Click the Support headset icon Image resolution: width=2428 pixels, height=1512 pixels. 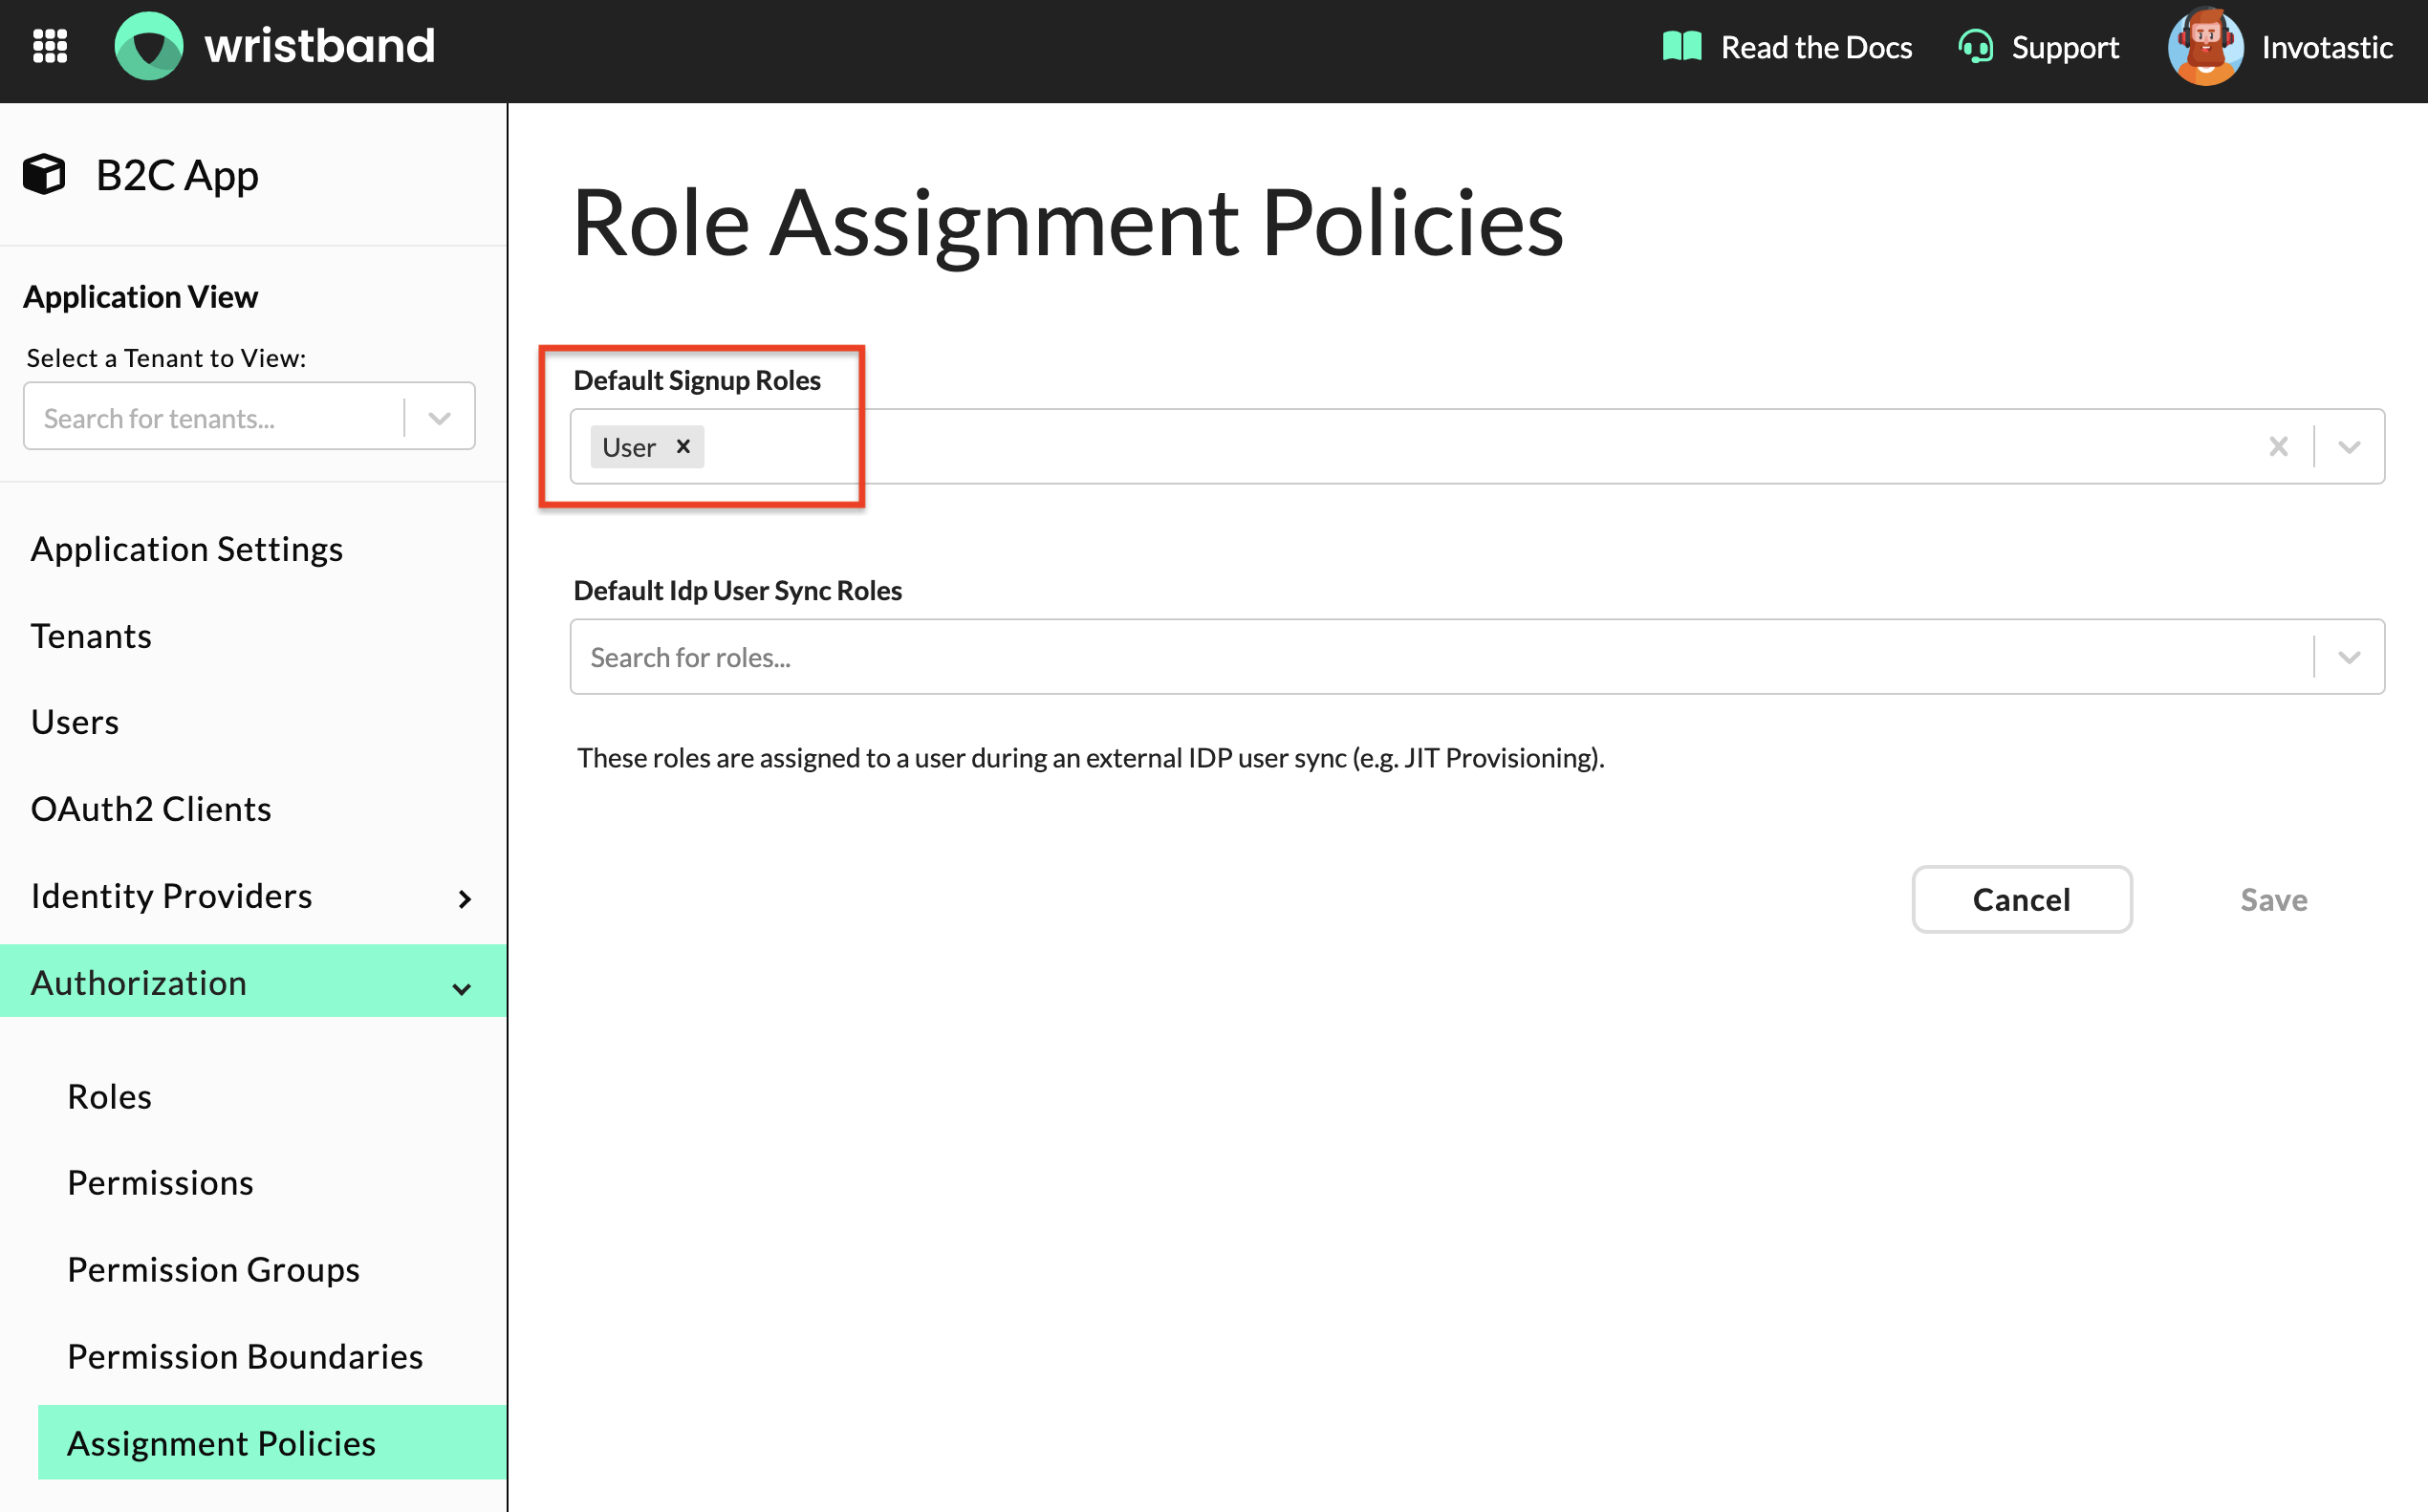point(1975,46)
